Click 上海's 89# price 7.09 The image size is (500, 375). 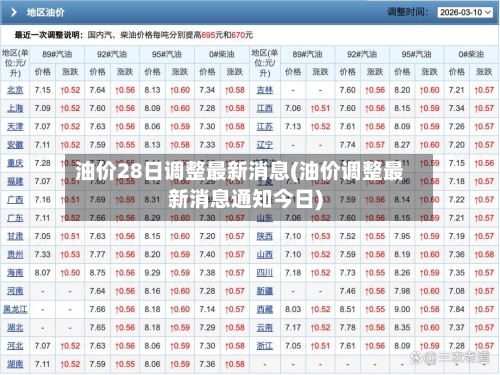(x=43, y=108)
